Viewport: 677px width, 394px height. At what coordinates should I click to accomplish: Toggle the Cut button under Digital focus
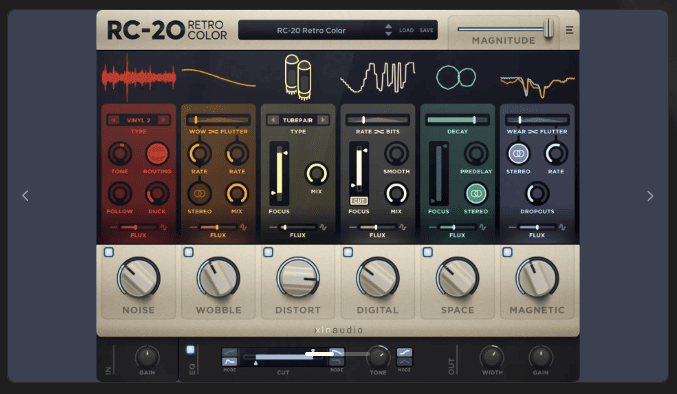tap(359, 201)
